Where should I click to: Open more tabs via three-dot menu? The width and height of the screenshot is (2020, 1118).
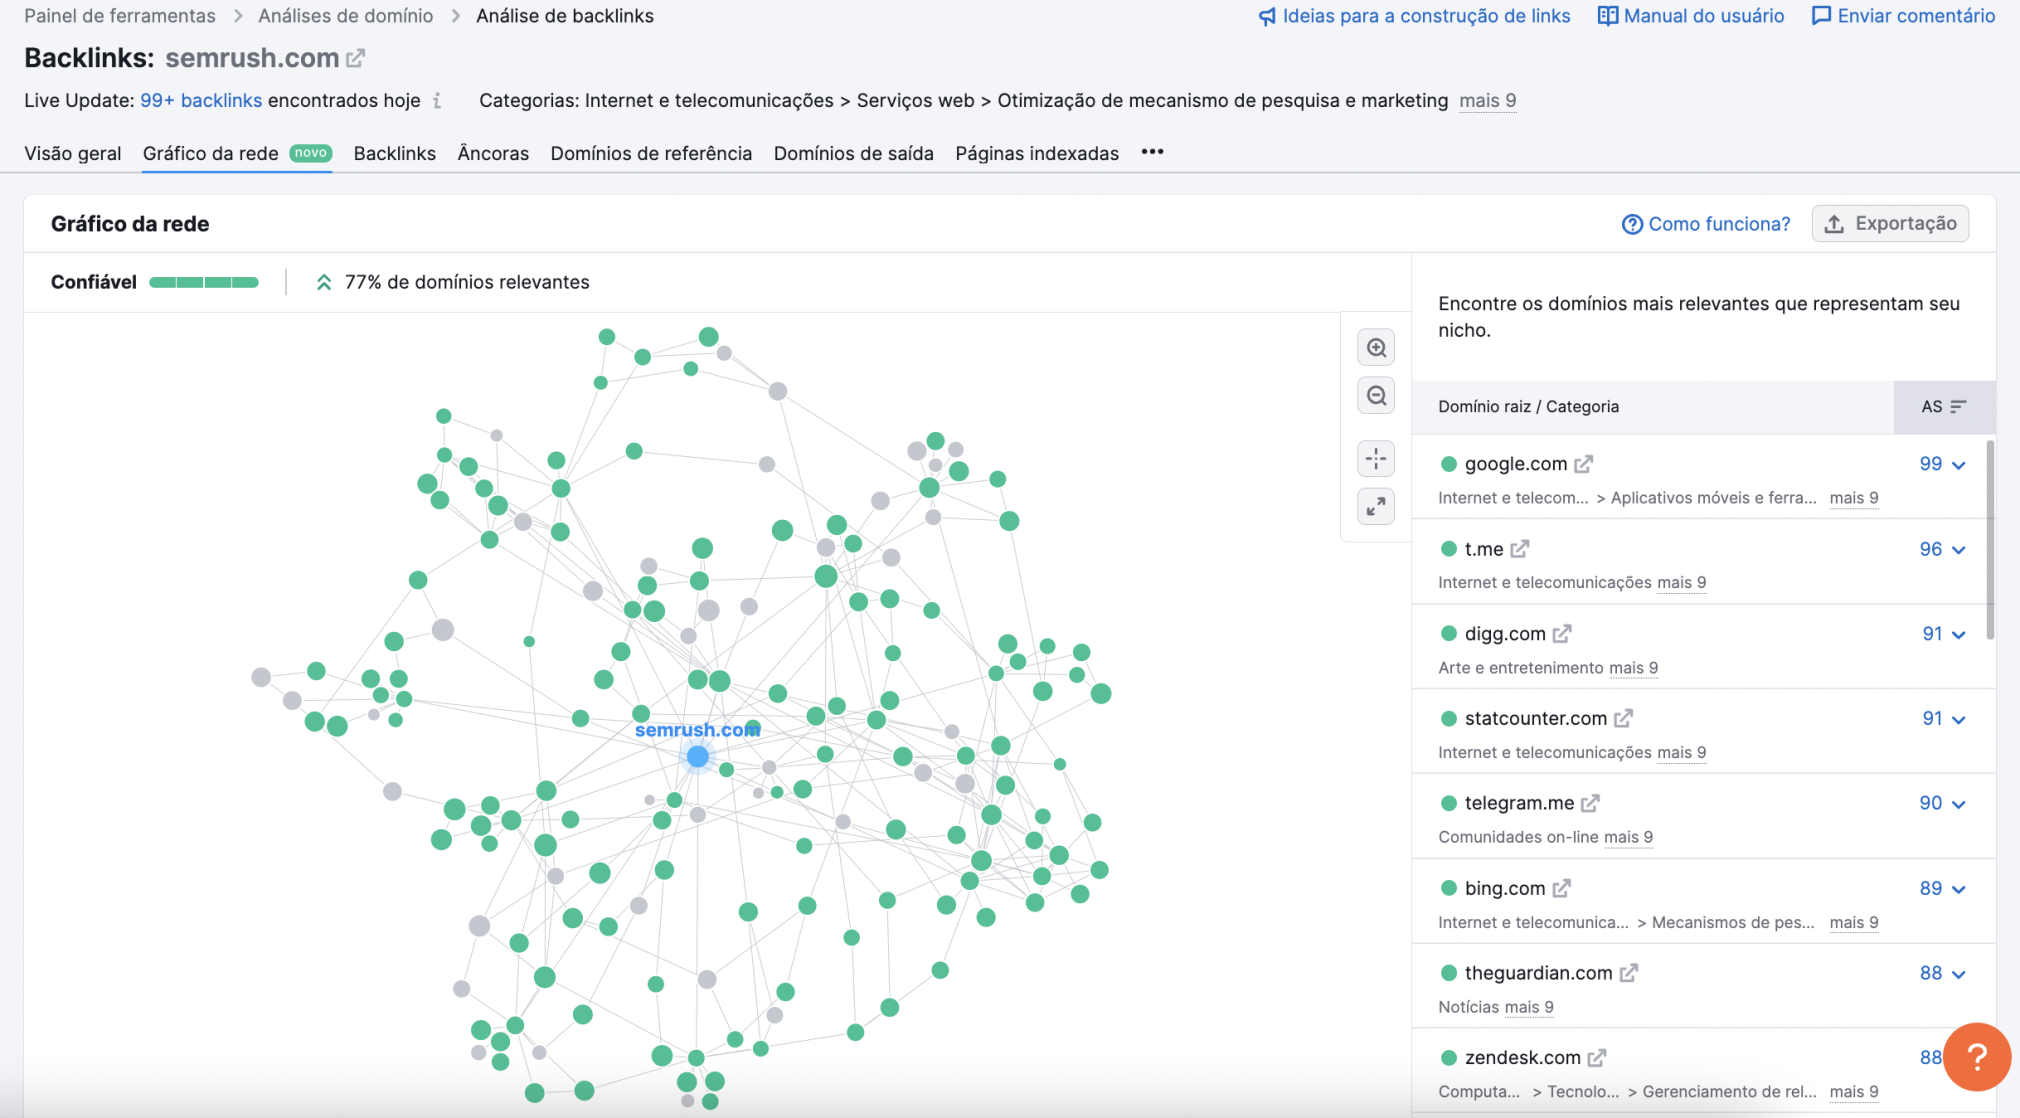tap(1152, 152)
